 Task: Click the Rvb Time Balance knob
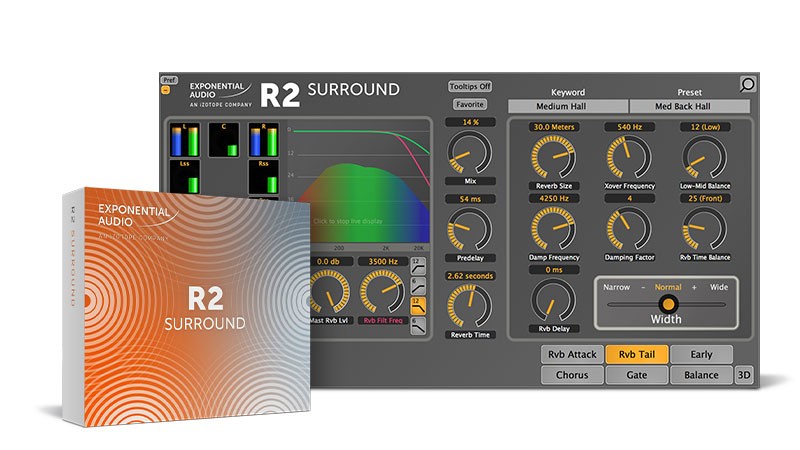705,229
